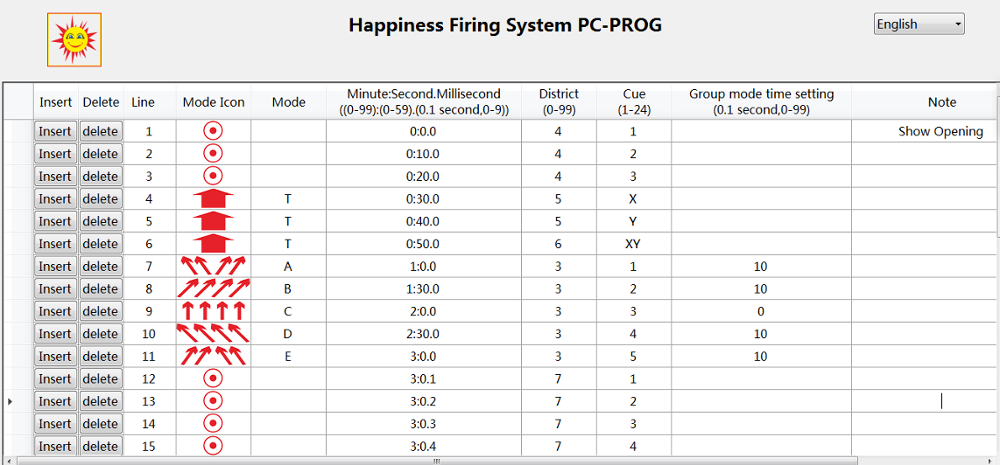Open the English language dropdown
1000x465 pixels.
919,24
